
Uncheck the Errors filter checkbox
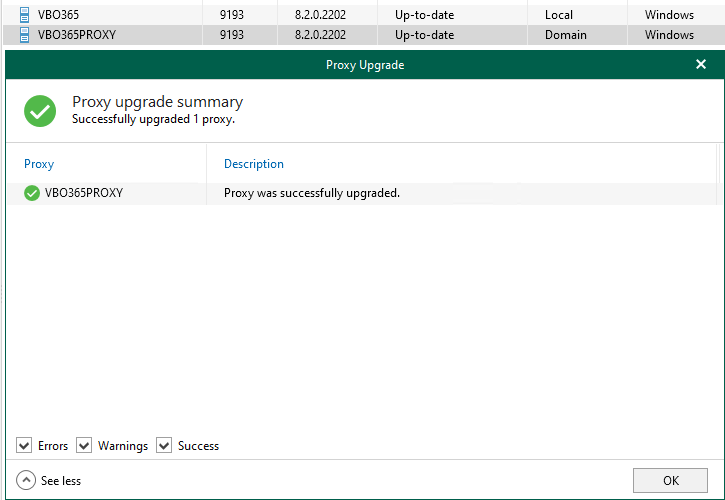(x=24, y=446)
